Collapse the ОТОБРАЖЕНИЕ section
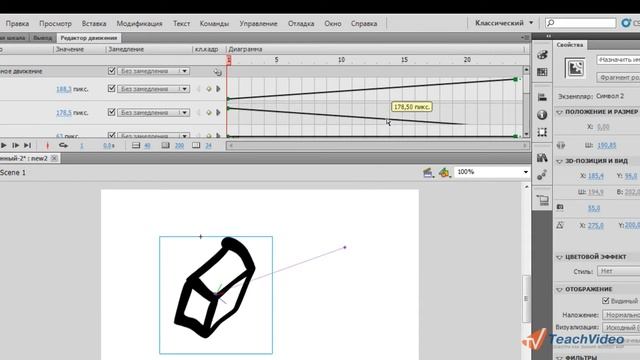 560,289
